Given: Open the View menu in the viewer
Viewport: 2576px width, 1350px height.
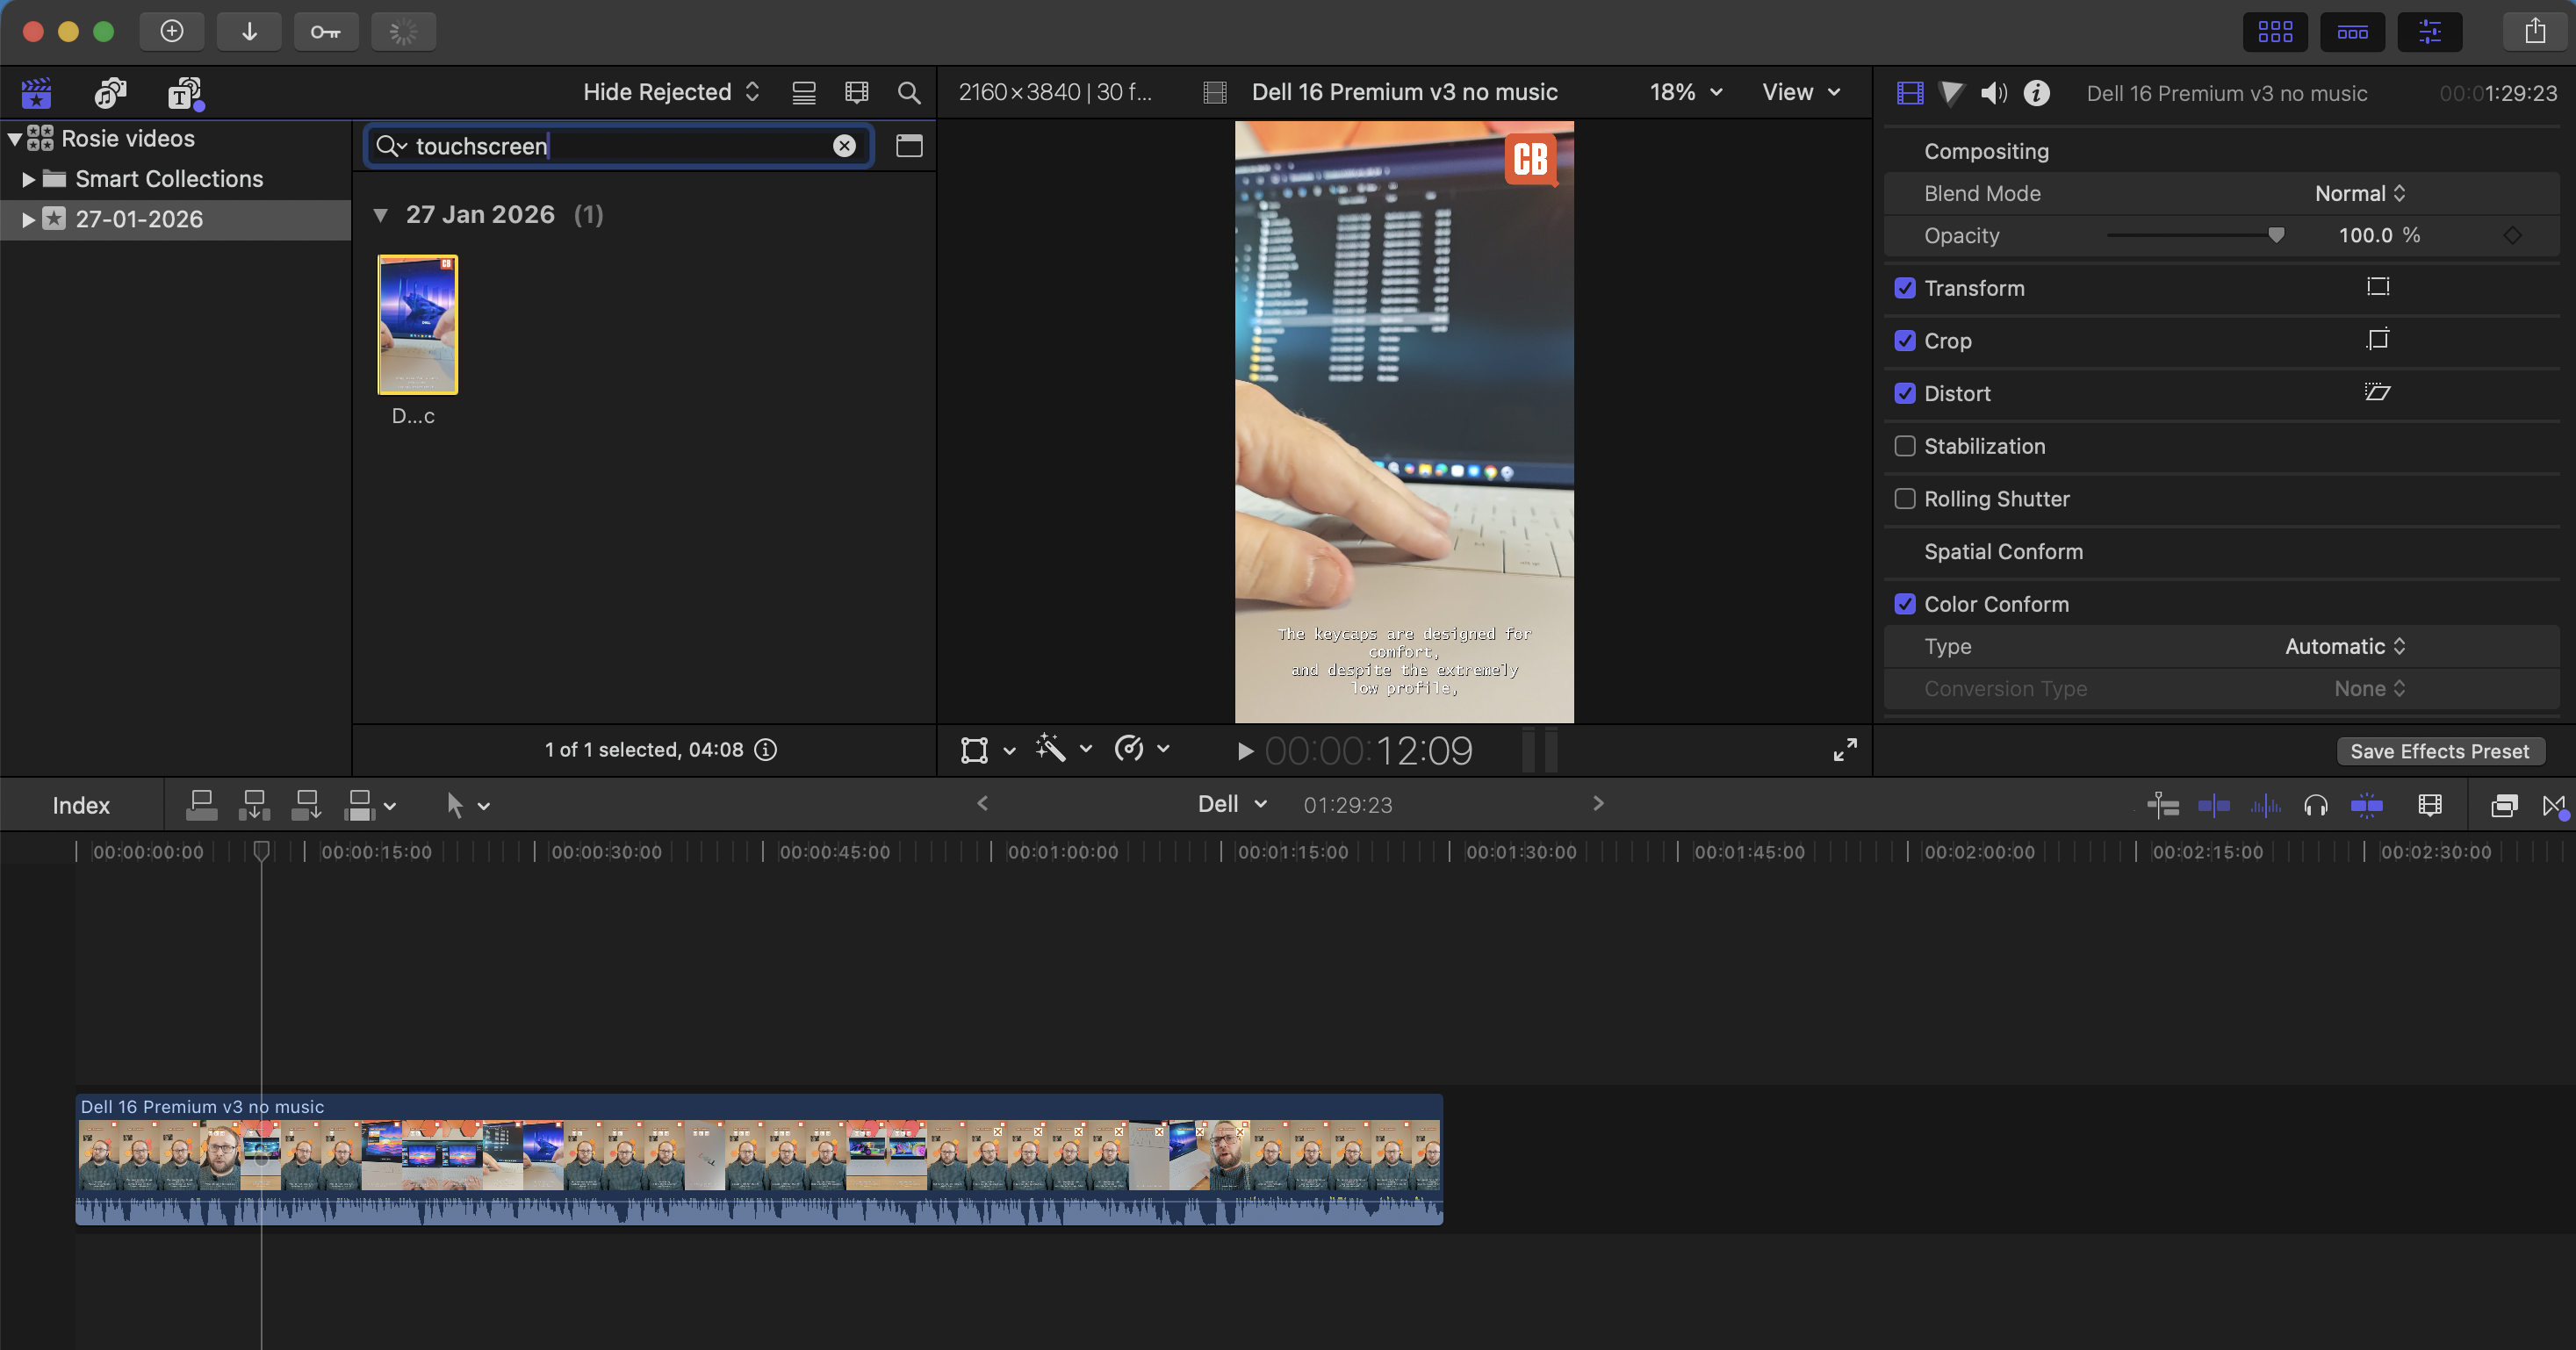Looking at the screenshot, I should [x=1799, y=92].
